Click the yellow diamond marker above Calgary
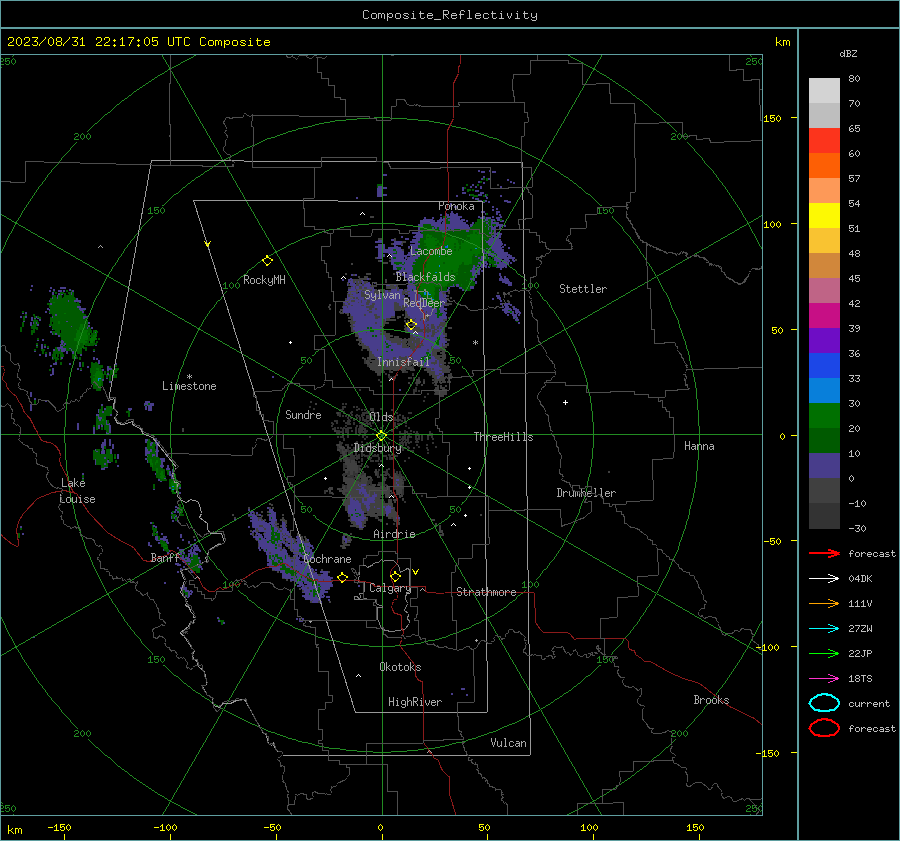Viewport: 900px width, 841px height. pyautogui.click(x=395, y=576)
